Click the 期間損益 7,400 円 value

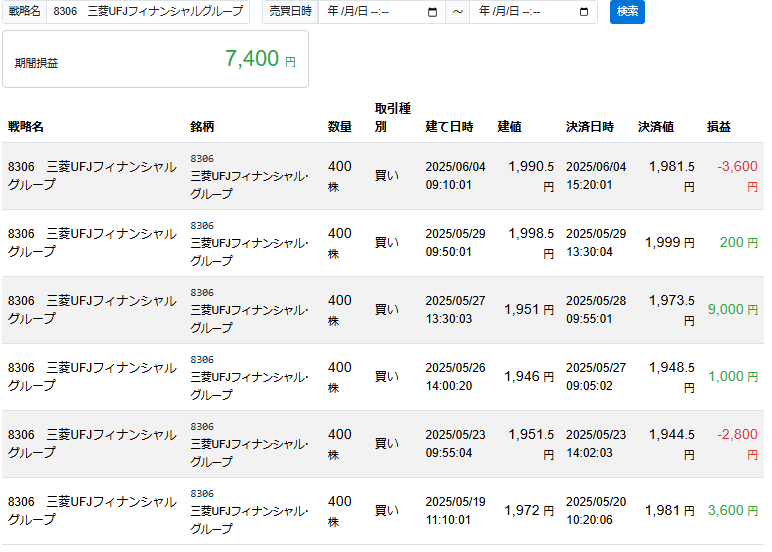(260, 59)
